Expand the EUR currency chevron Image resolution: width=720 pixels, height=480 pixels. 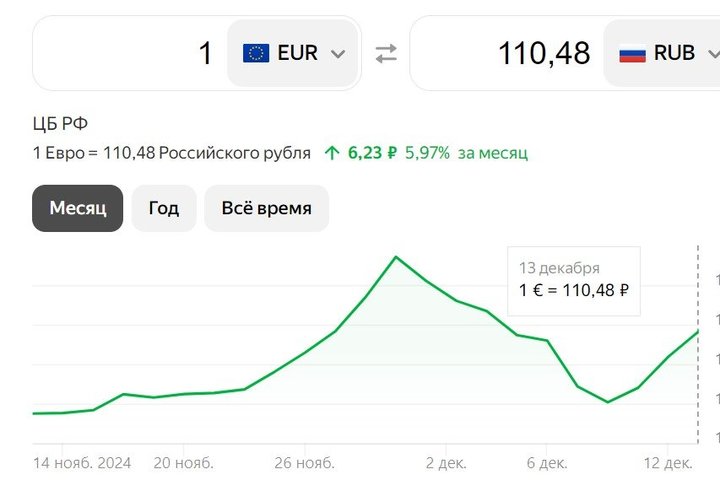pyautogui.click(x=338, y=54)
